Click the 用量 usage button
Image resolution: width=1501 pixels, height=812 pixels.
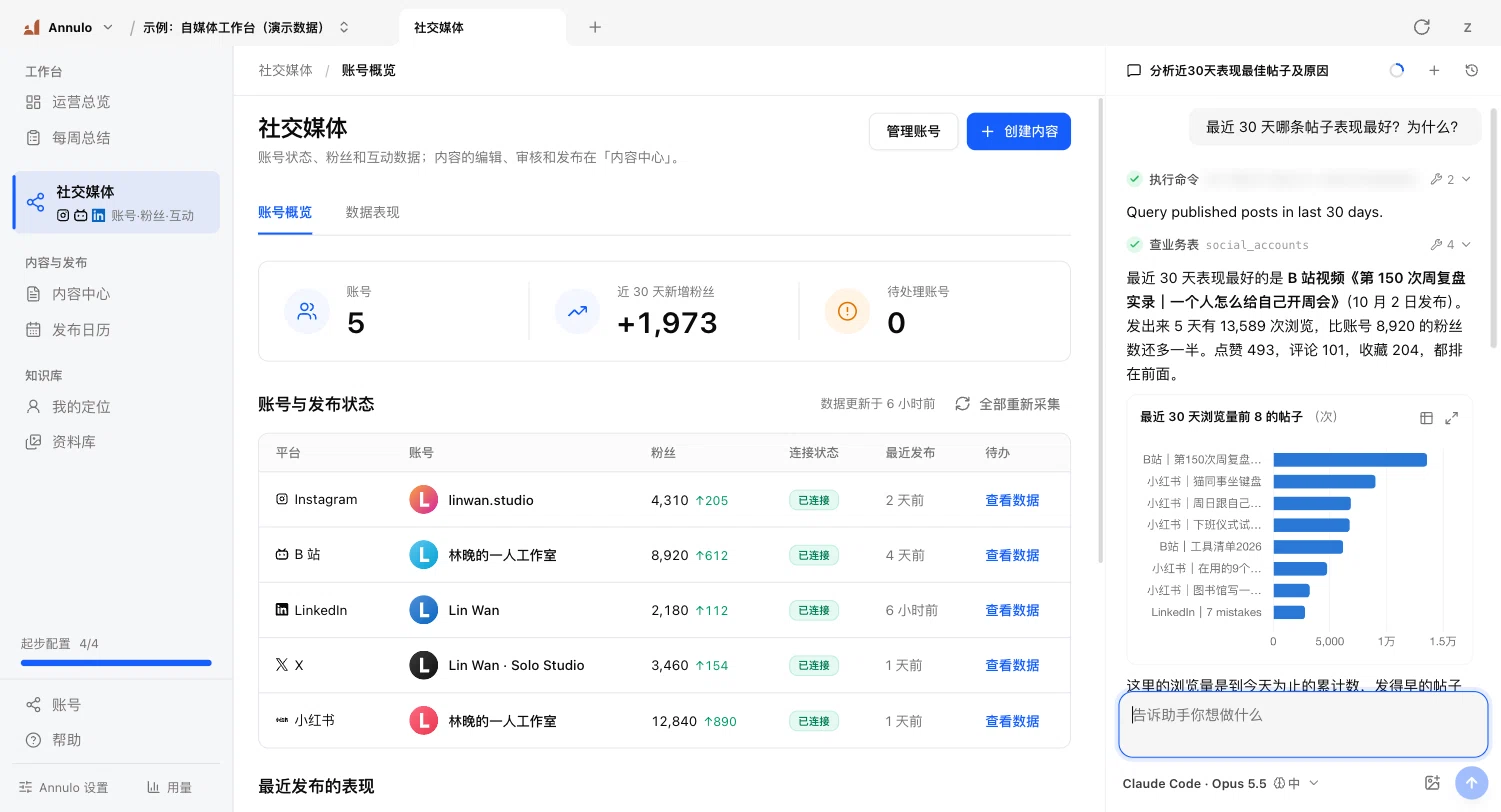coord(169,787)
